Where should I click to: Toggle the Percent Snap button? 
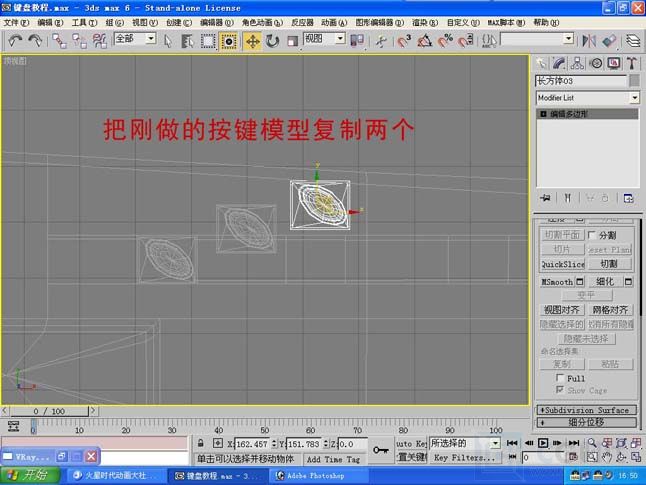coord(445,41)
